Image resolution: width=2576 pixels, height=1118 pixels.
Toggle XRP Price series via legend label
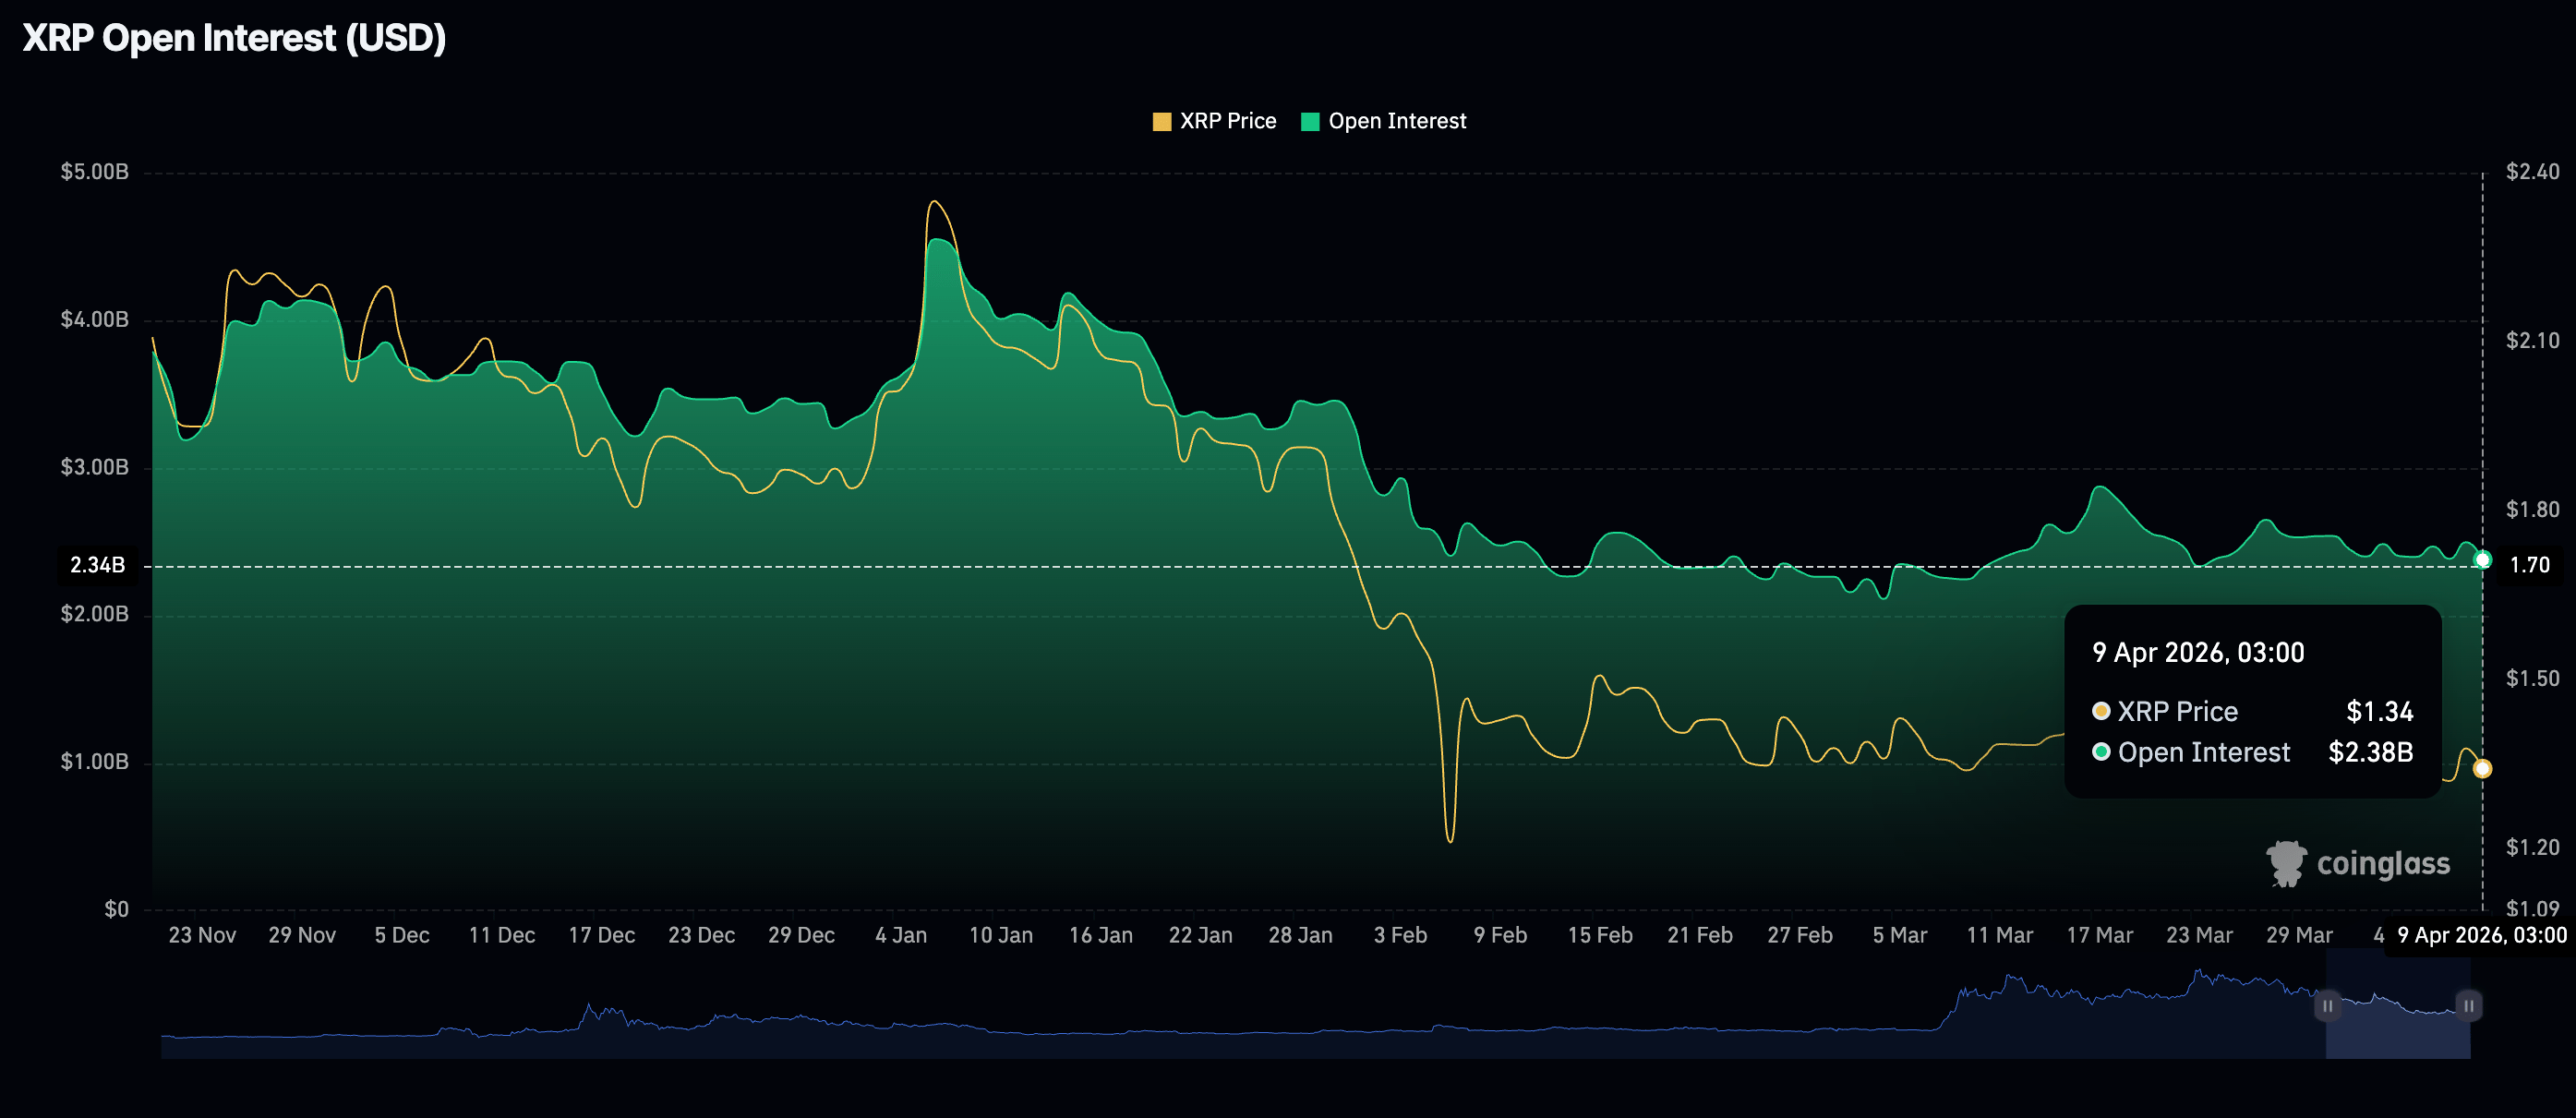click(x=1227, y=122)
